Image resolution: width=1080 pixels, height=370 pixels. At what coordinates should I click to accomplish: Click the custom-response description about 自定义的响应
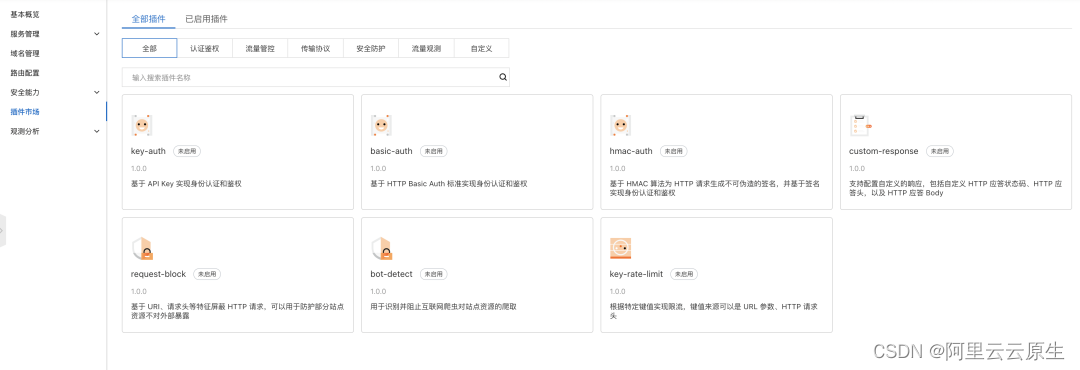tap(956, 188)
